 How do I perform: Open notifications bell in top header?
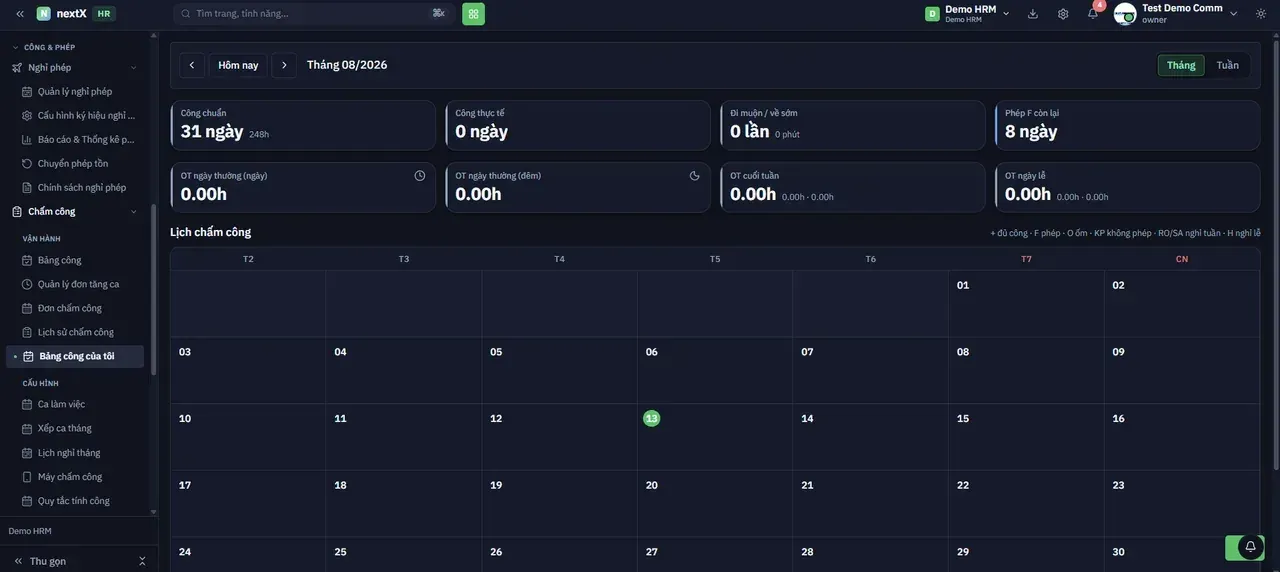[x=1093, y=14]
